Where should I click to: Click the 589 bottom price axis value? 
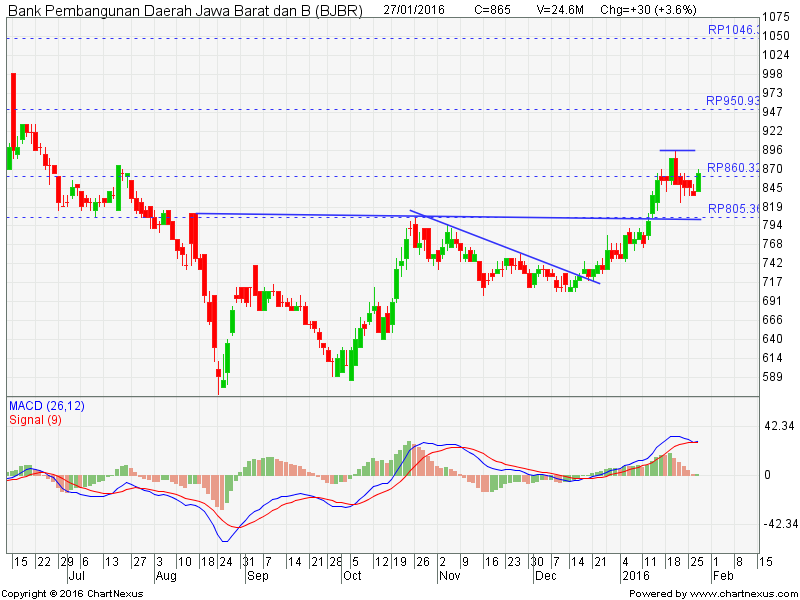click(x=772, y=377)
